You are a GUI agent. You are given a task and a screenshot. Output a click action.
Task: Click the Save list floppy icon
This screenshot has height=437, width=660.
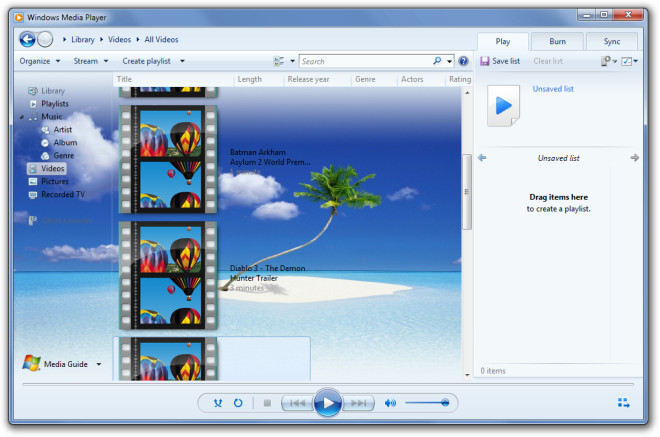pyautogui.click(x=485, y=61)
